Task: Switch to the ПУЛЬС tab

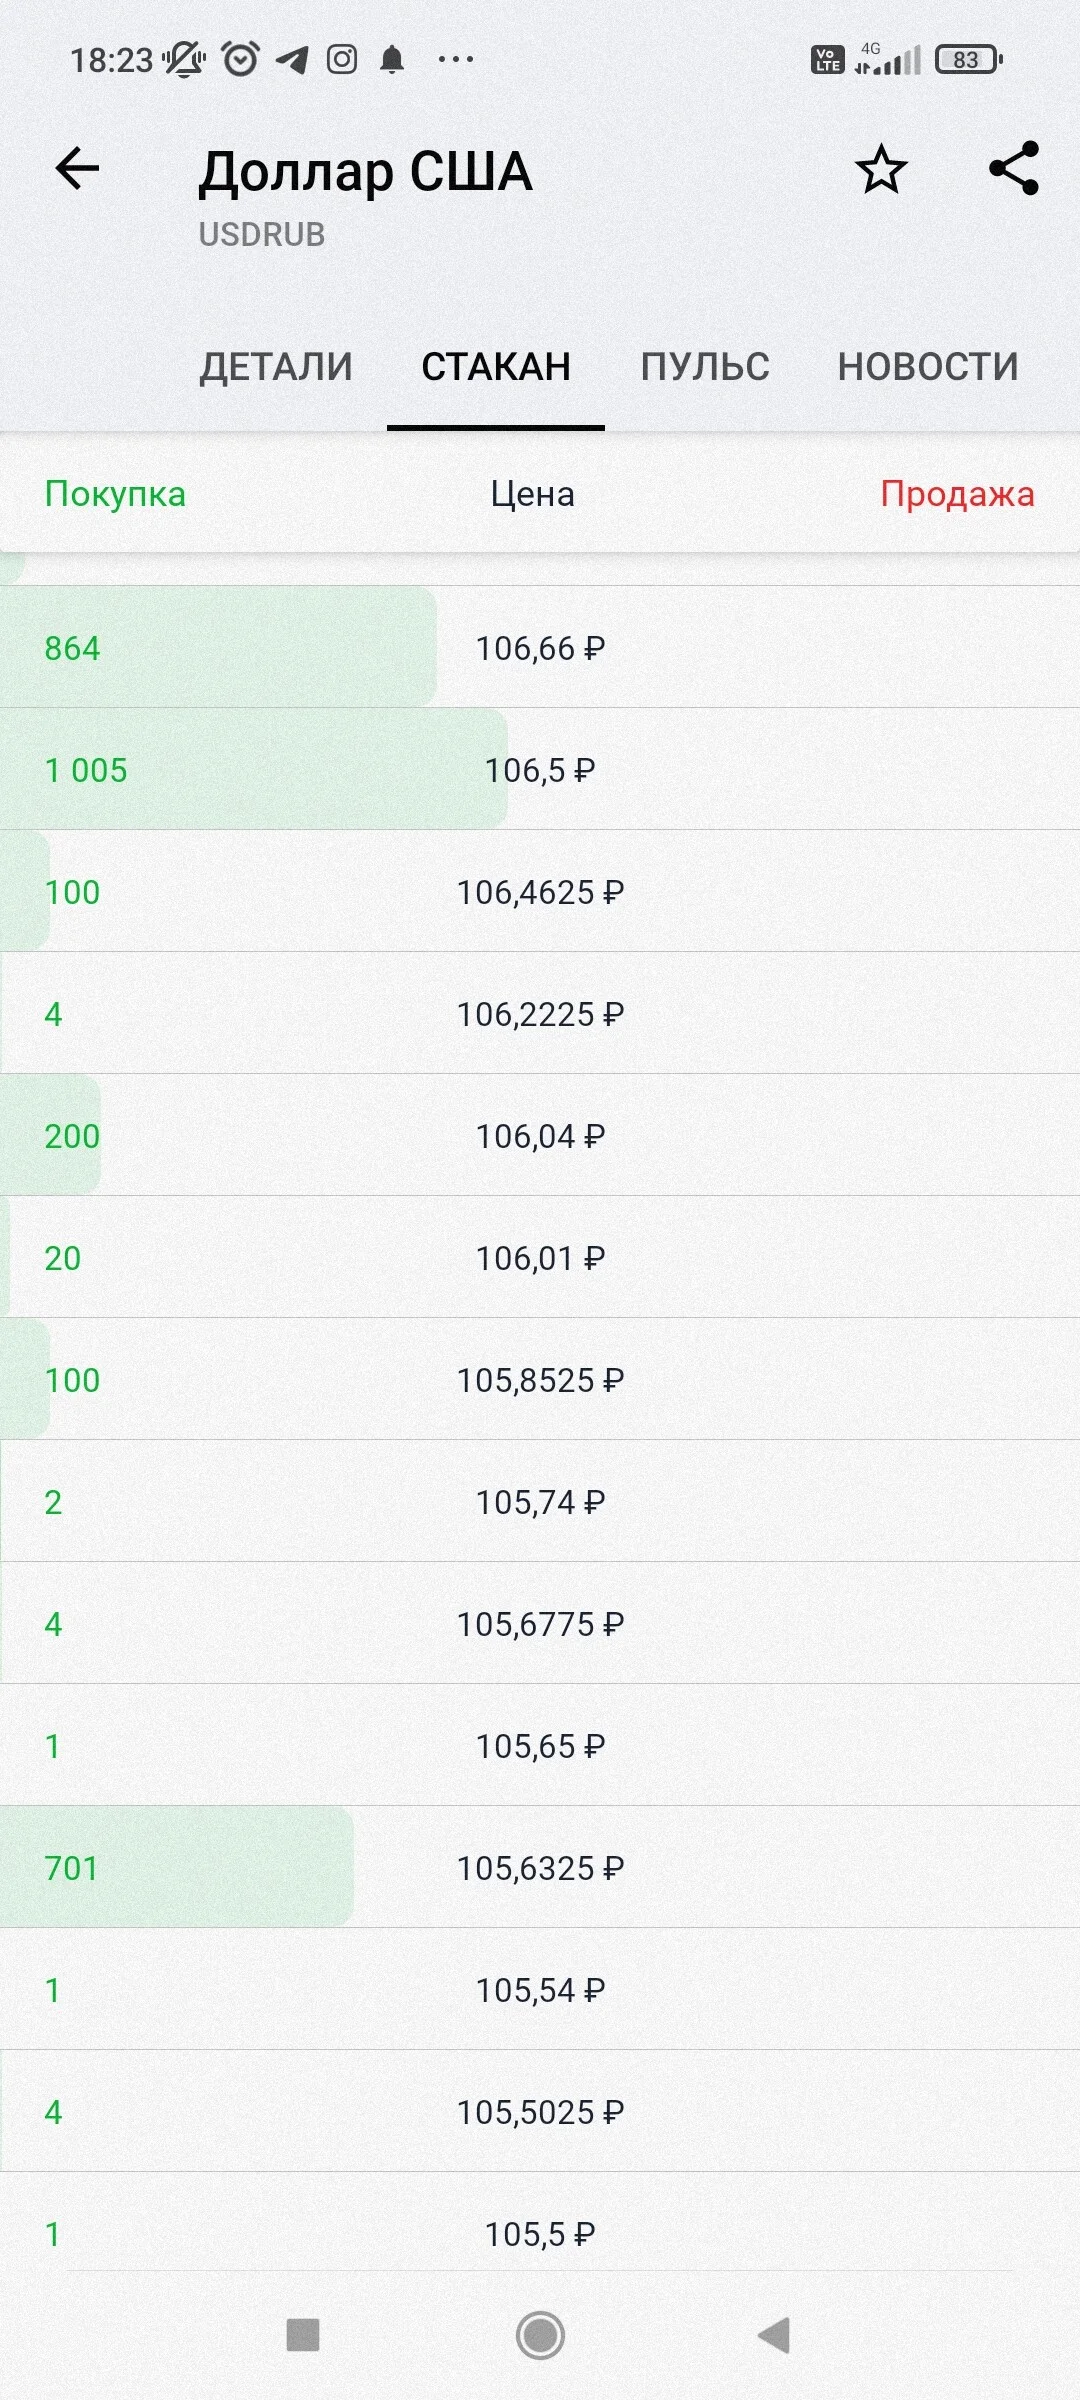Action: (x=705, y=367)
